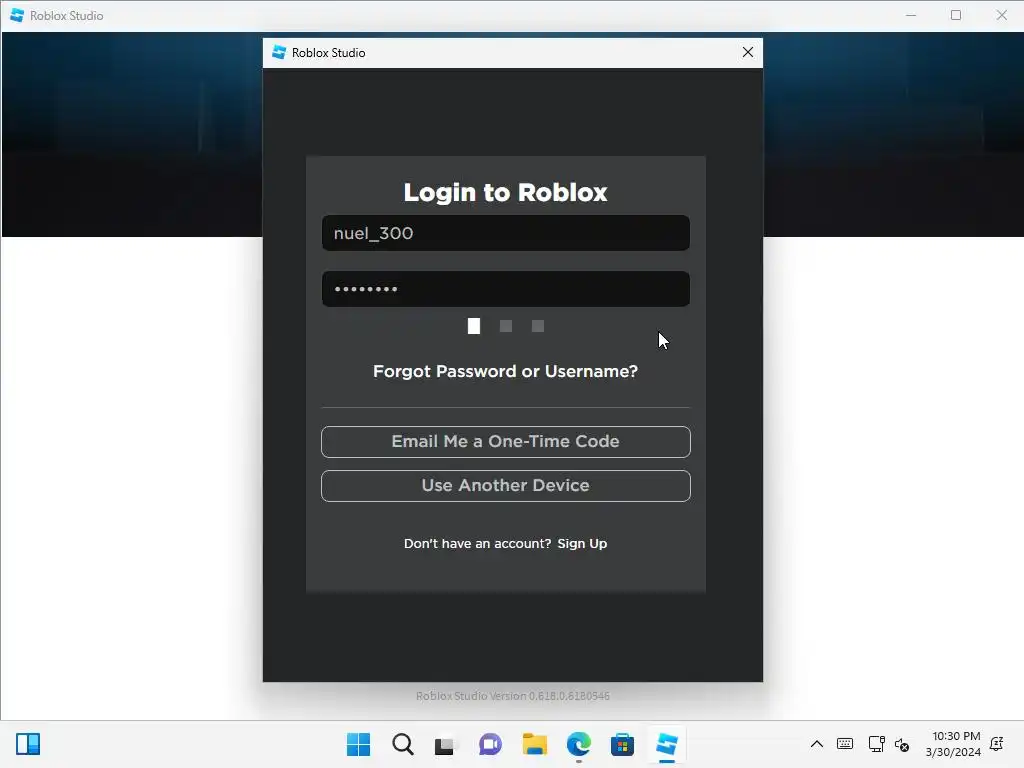Click Email Me a One-Time Code button
This screenshot has width=1024, height=768.
coord(505,441)
